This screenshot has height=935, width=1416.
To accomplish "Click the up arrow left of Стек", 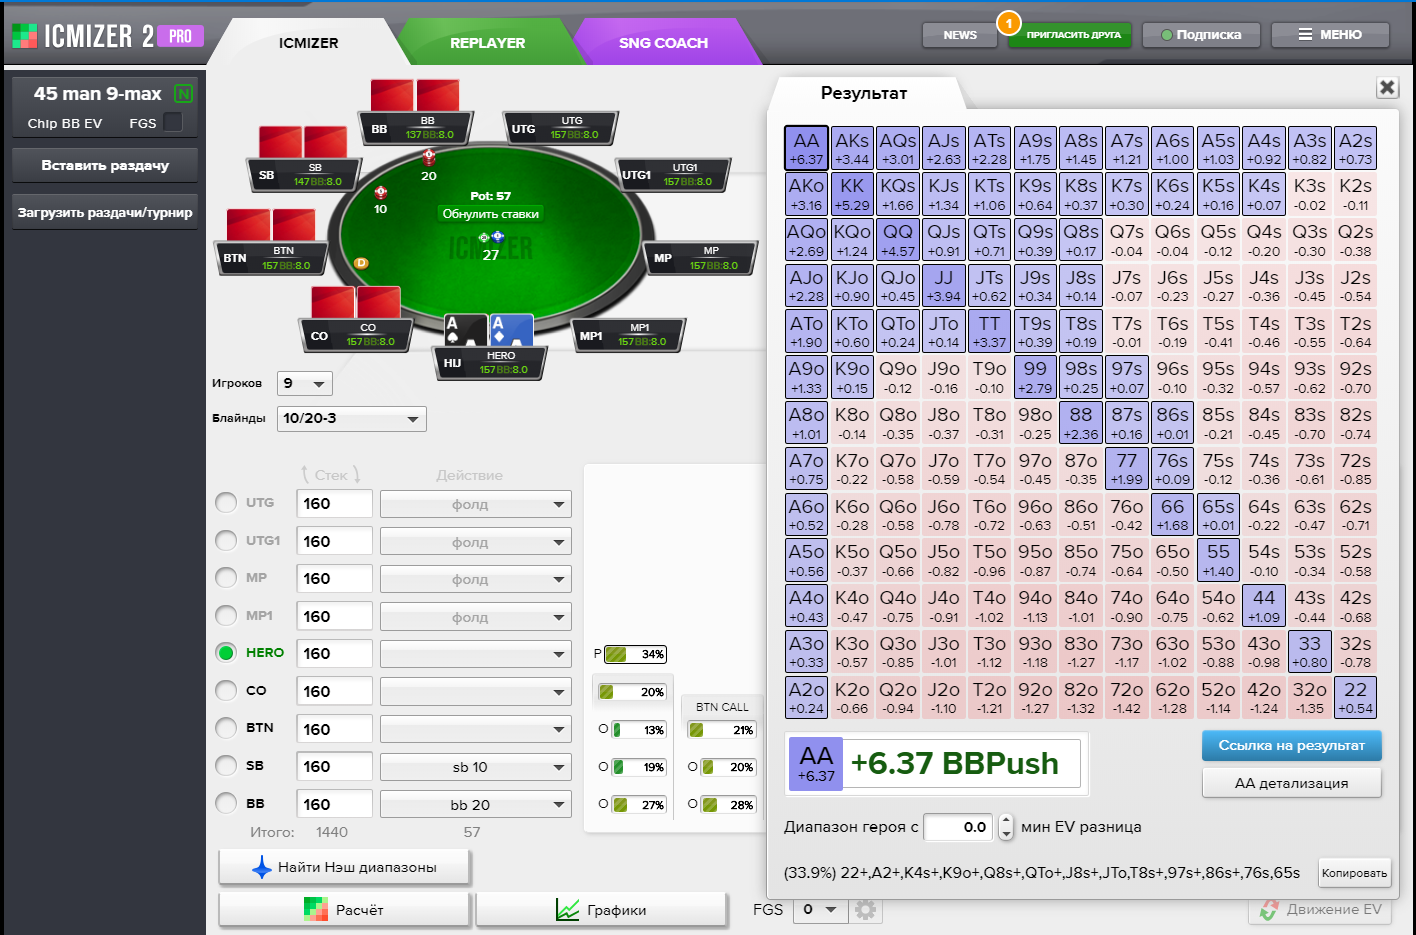I will (x=305, y=475).
